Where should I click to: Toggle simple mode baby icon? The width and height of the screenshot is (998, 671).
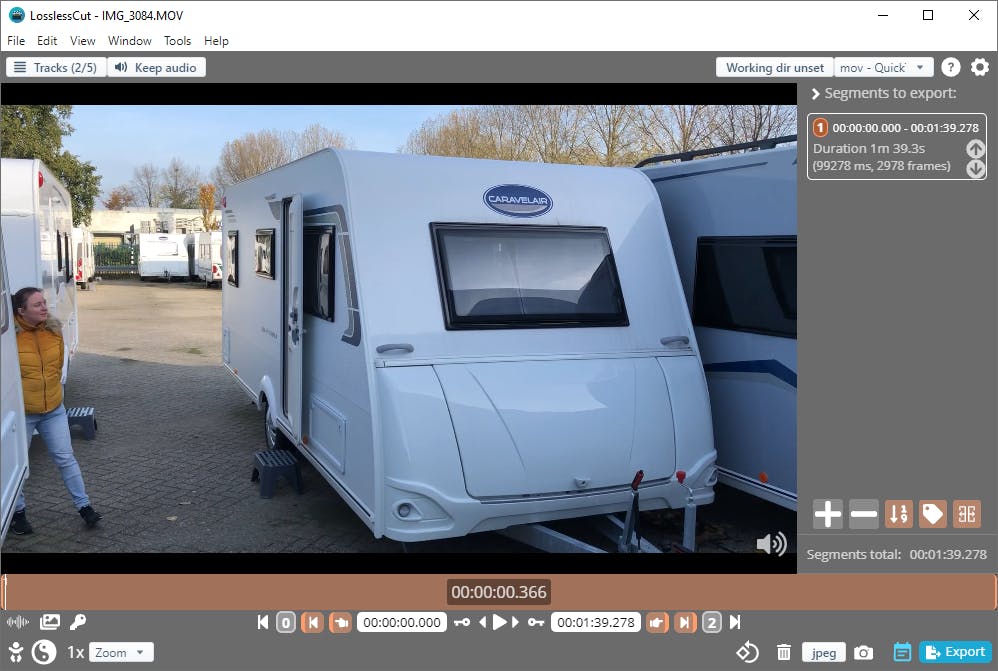click(x=16, y=652)
